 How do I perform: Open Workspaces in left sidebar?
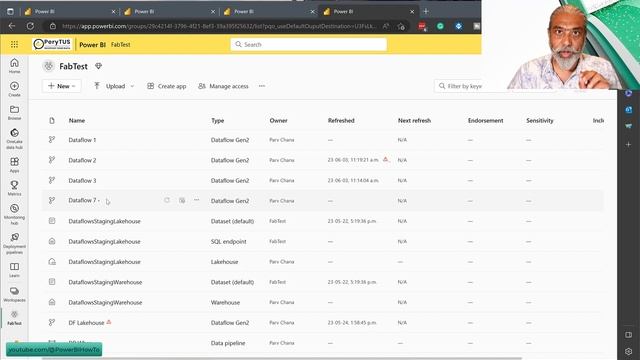[x=14, y=294]
